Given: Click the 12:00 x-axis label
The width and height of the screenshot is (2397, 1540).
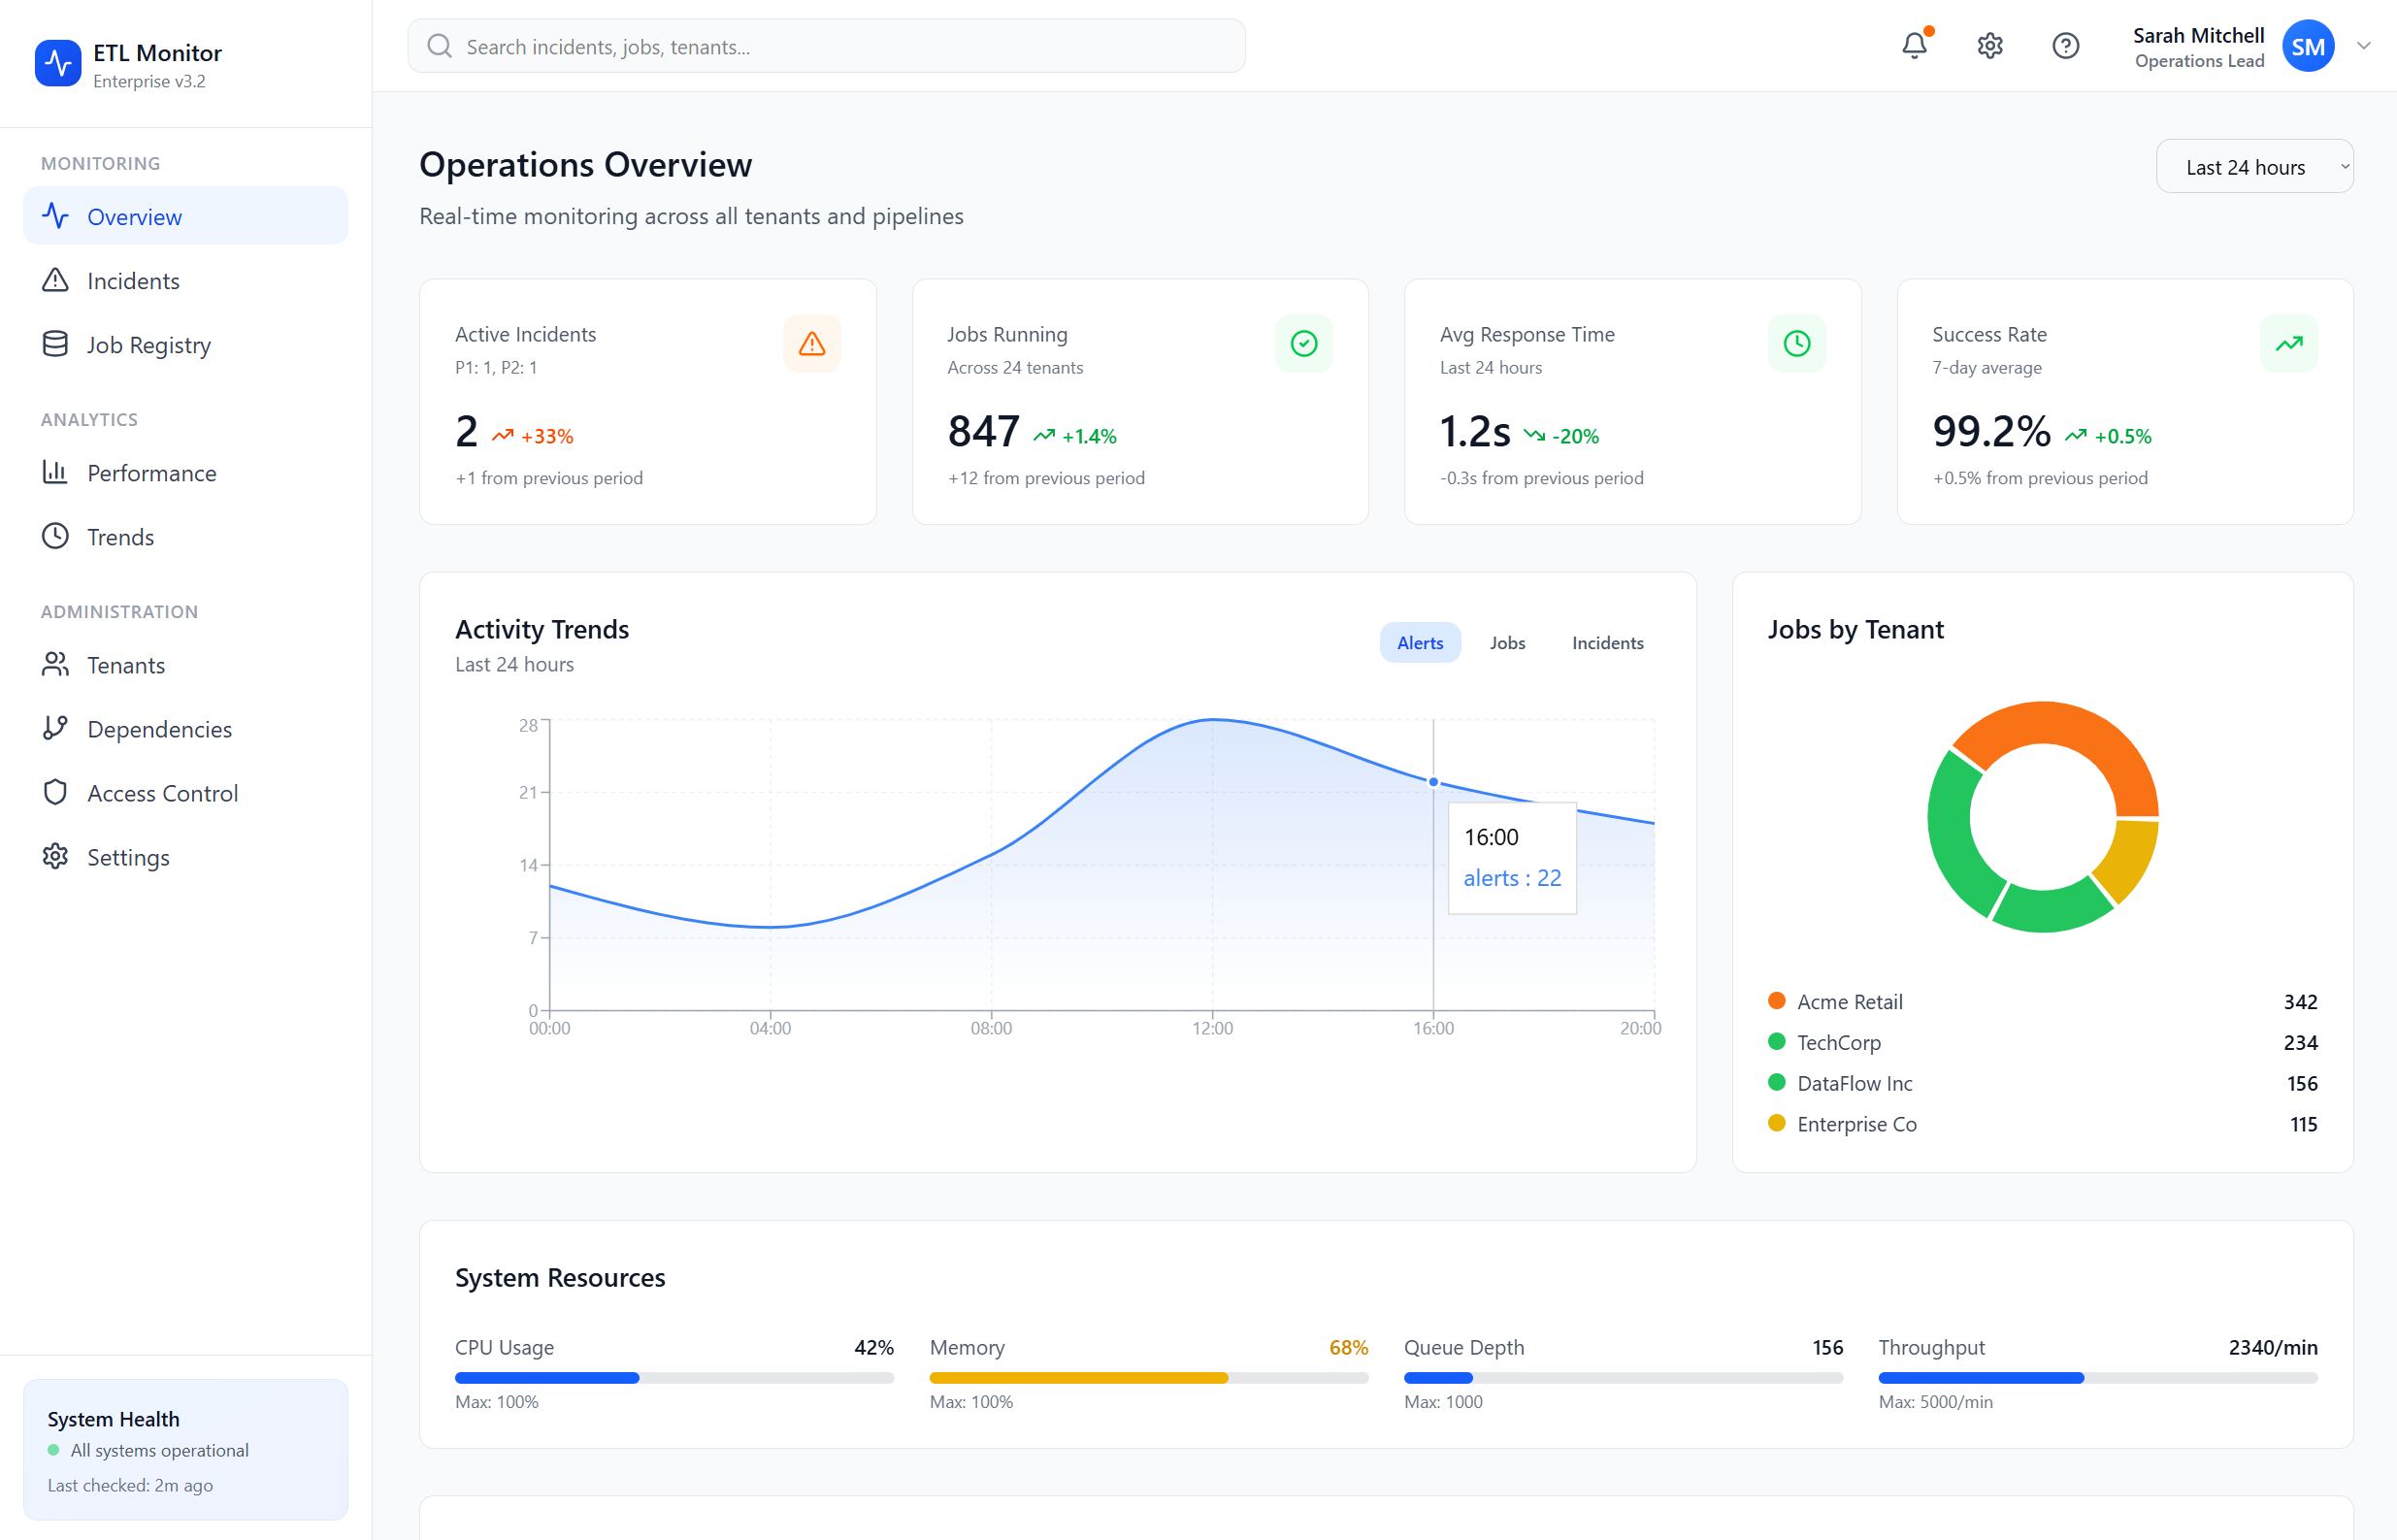Looking at the screenshot, I should [x=1212, y=1028].
